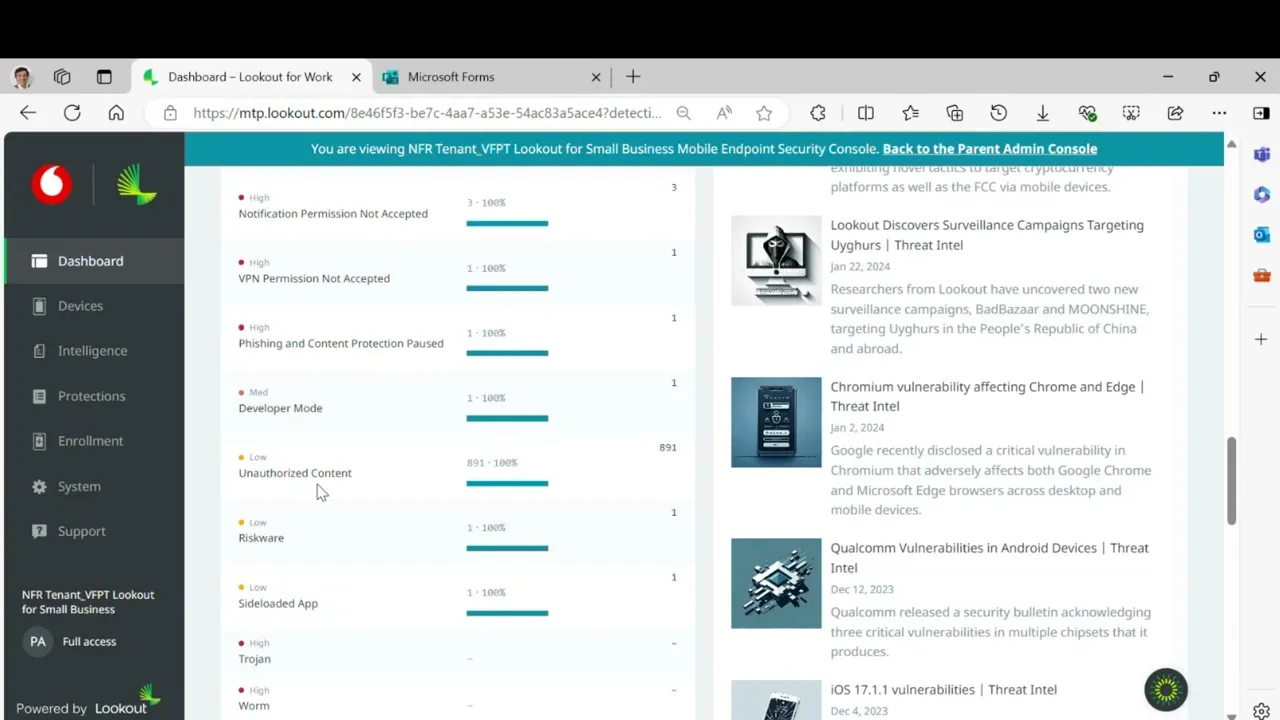Open the Share page option
This screenshot has width=1280, height=720.
coord(1175,113)
